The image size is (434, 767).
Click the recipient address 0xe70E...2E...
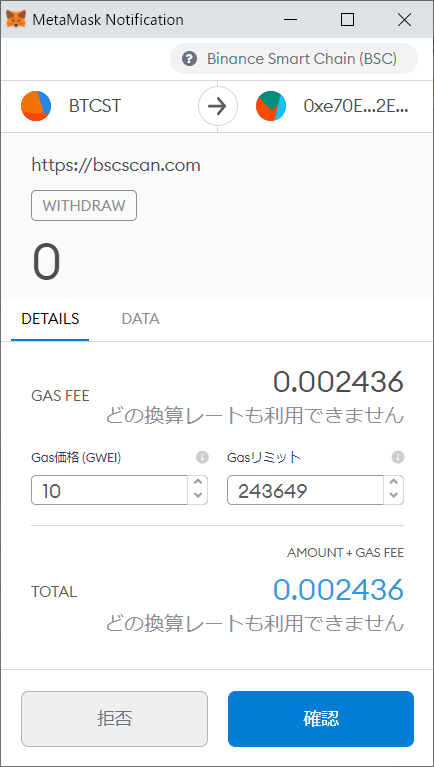click(356, 106)
